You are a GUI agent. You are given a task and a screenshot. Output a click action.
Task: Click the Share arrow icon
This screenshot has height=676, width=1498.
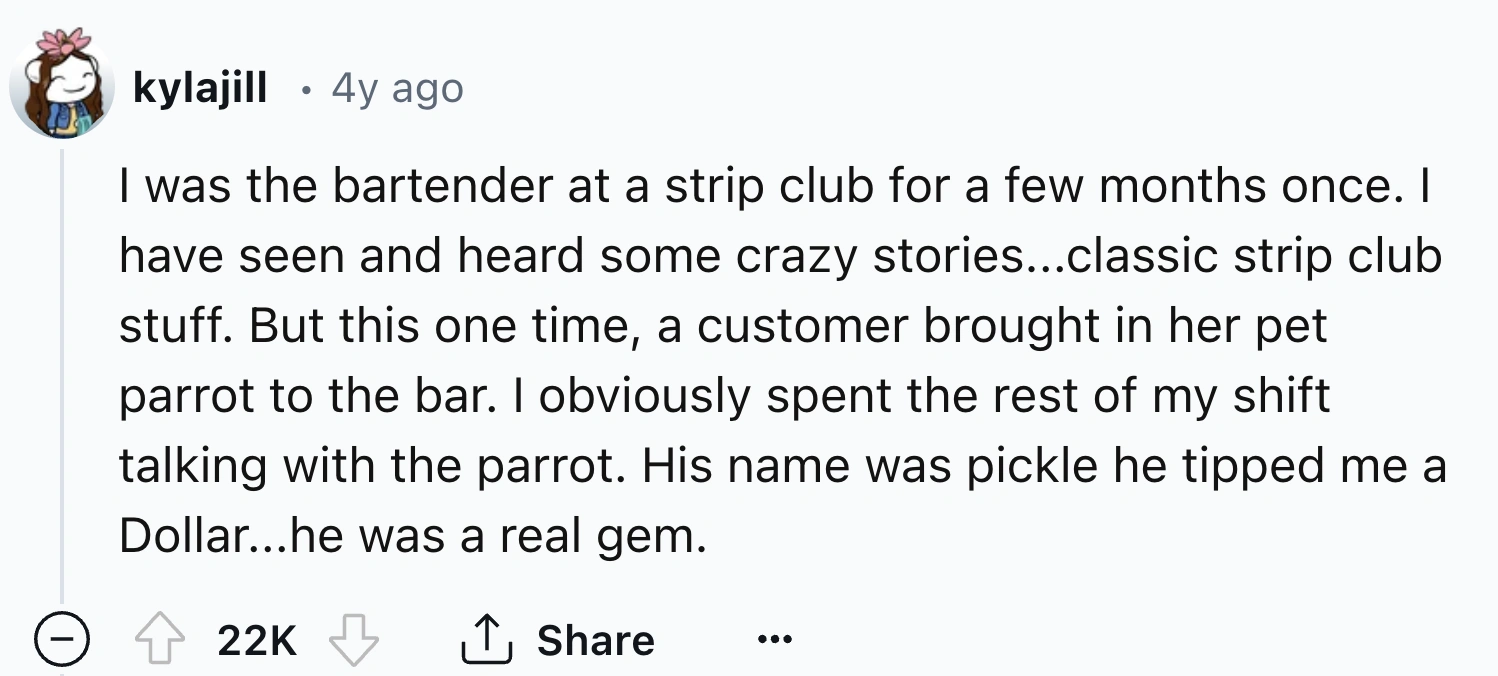point(488,638)
